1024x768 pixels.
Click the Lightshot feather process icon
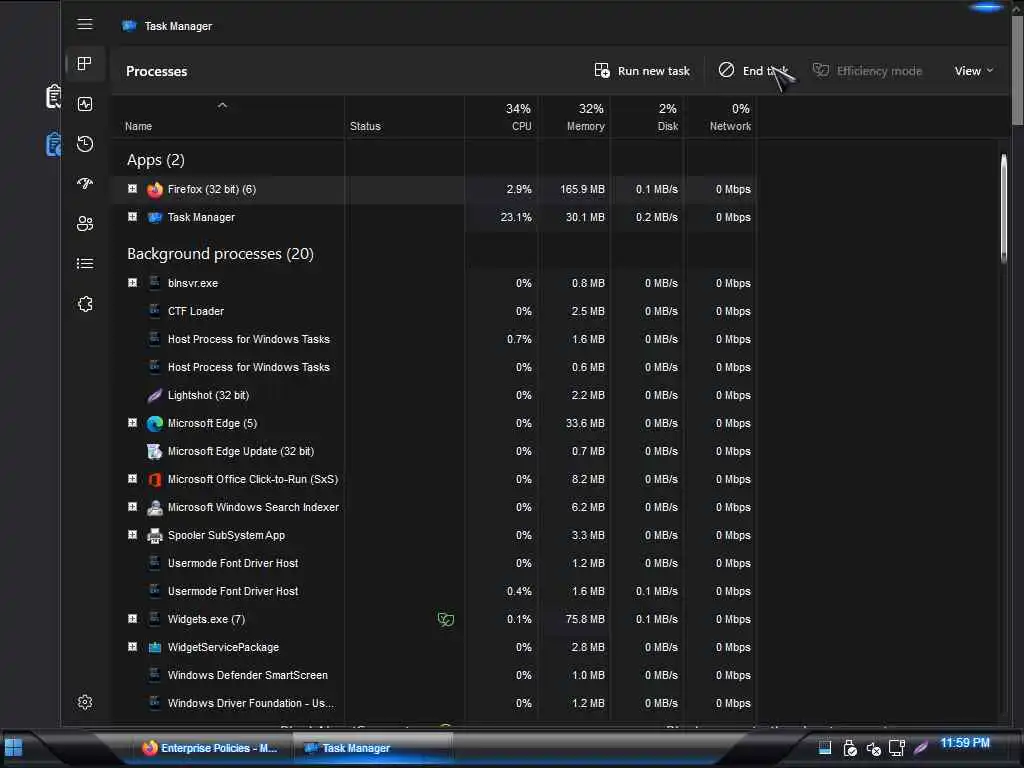coord(155,396)
